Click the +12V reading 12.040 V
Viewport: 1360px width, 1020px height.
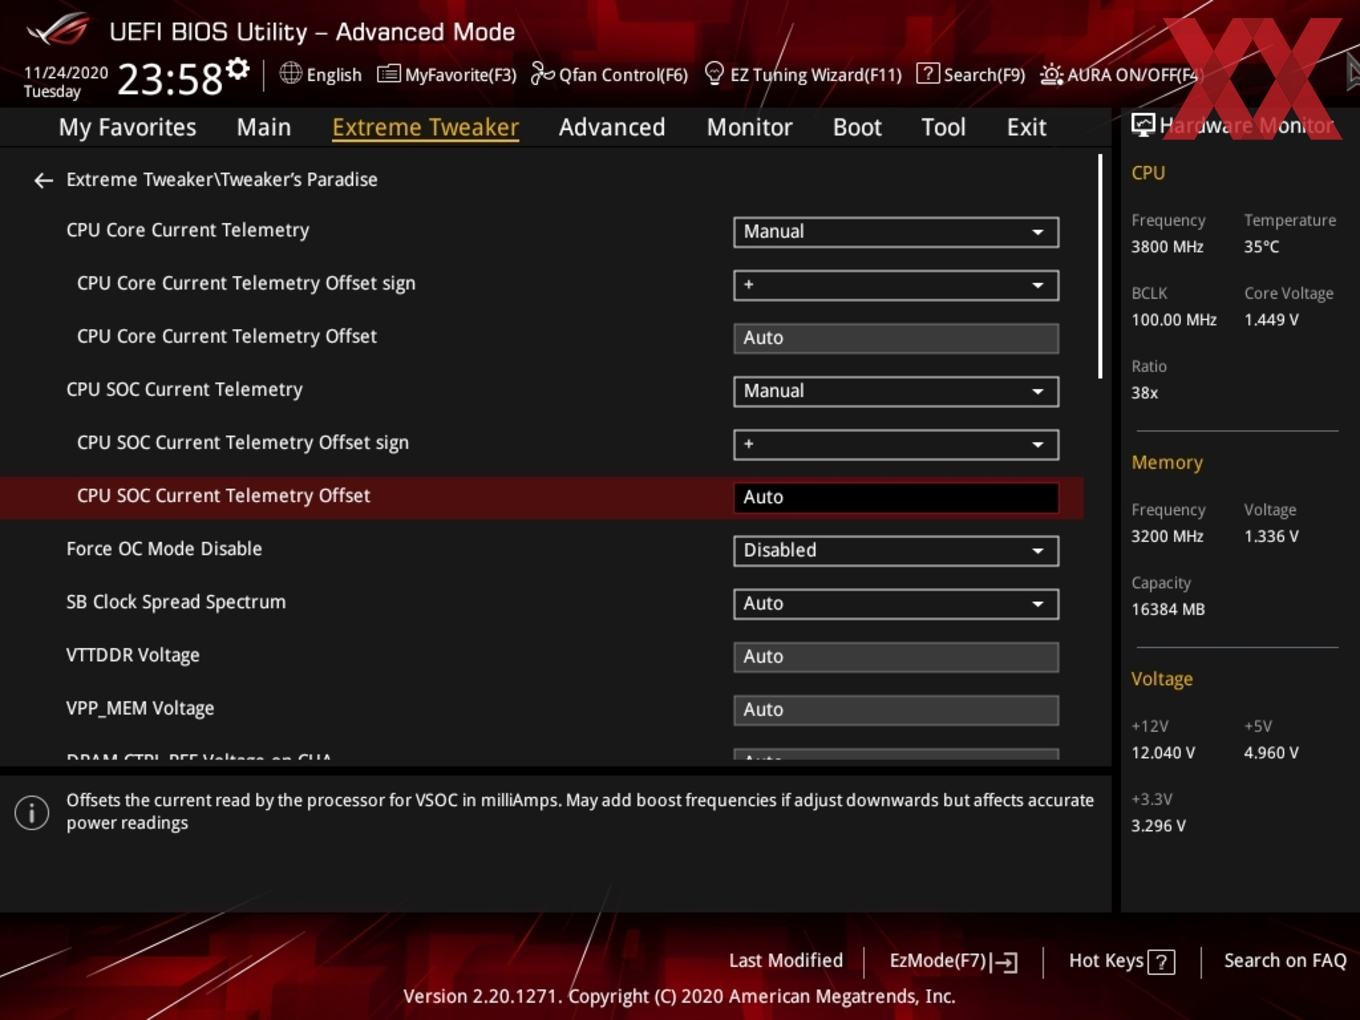coord(1163,753)
